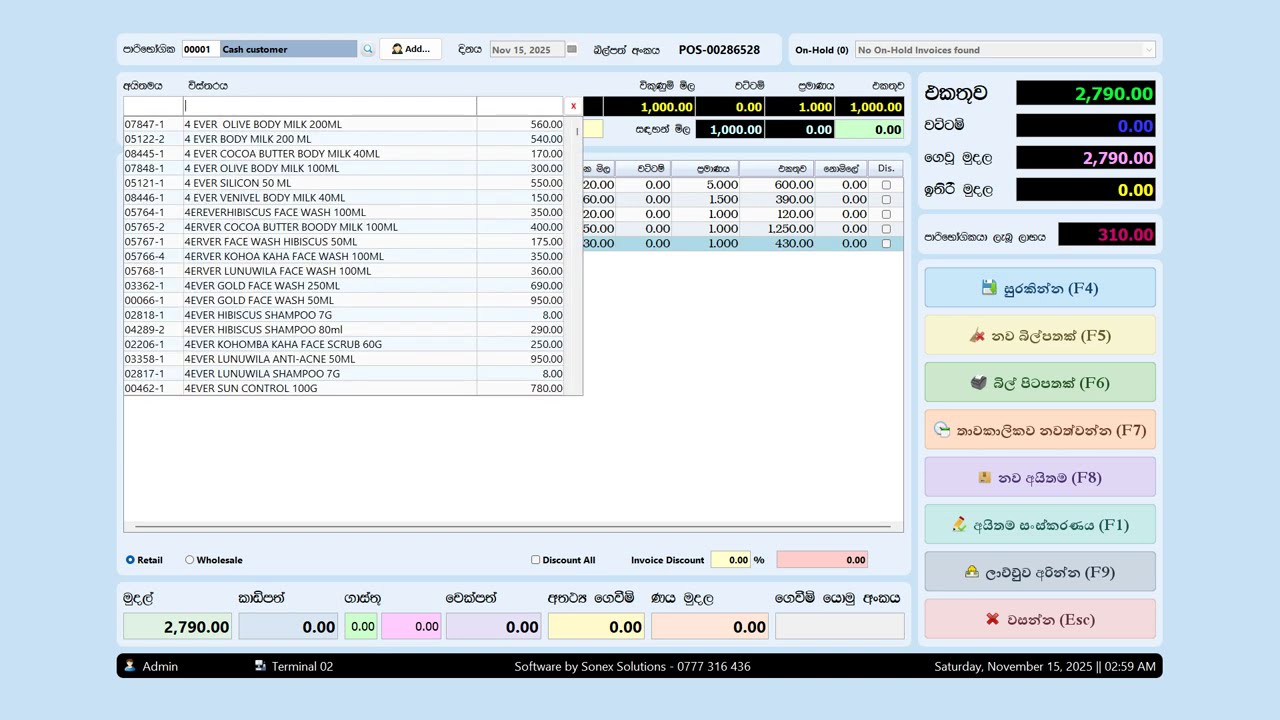Select 4EVER GOLD FACE WASH 50ML

[x=344, y=300]
